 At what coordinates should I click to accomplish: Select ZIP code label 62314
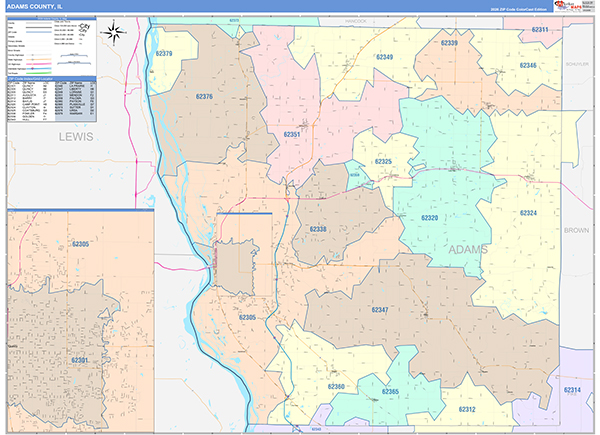[572, 390]
